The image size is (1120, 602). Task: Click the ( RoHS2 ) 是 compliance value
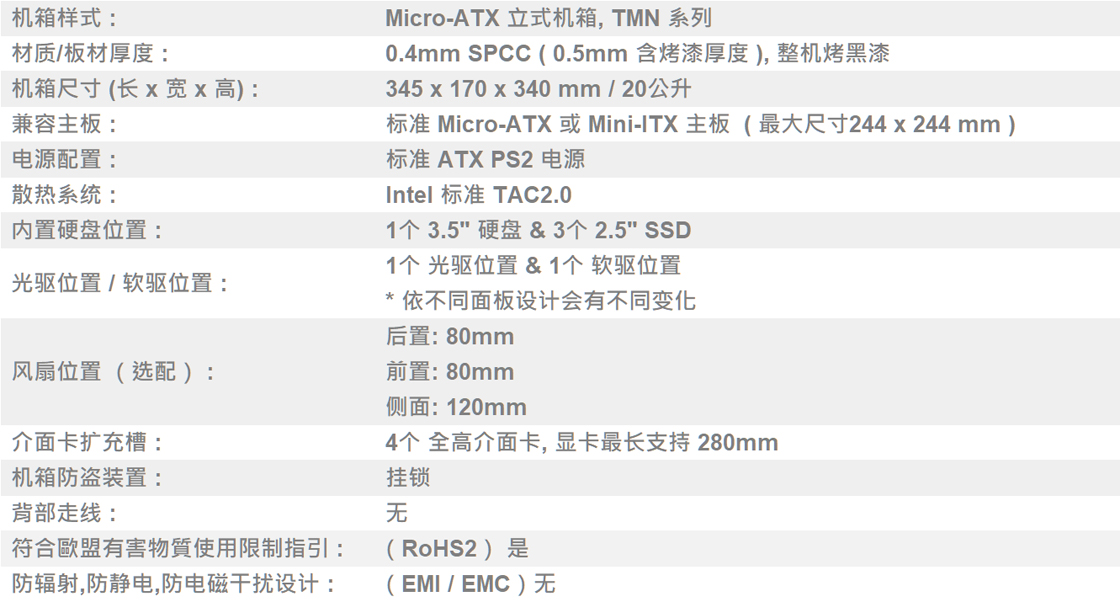(x=457, y=548)
